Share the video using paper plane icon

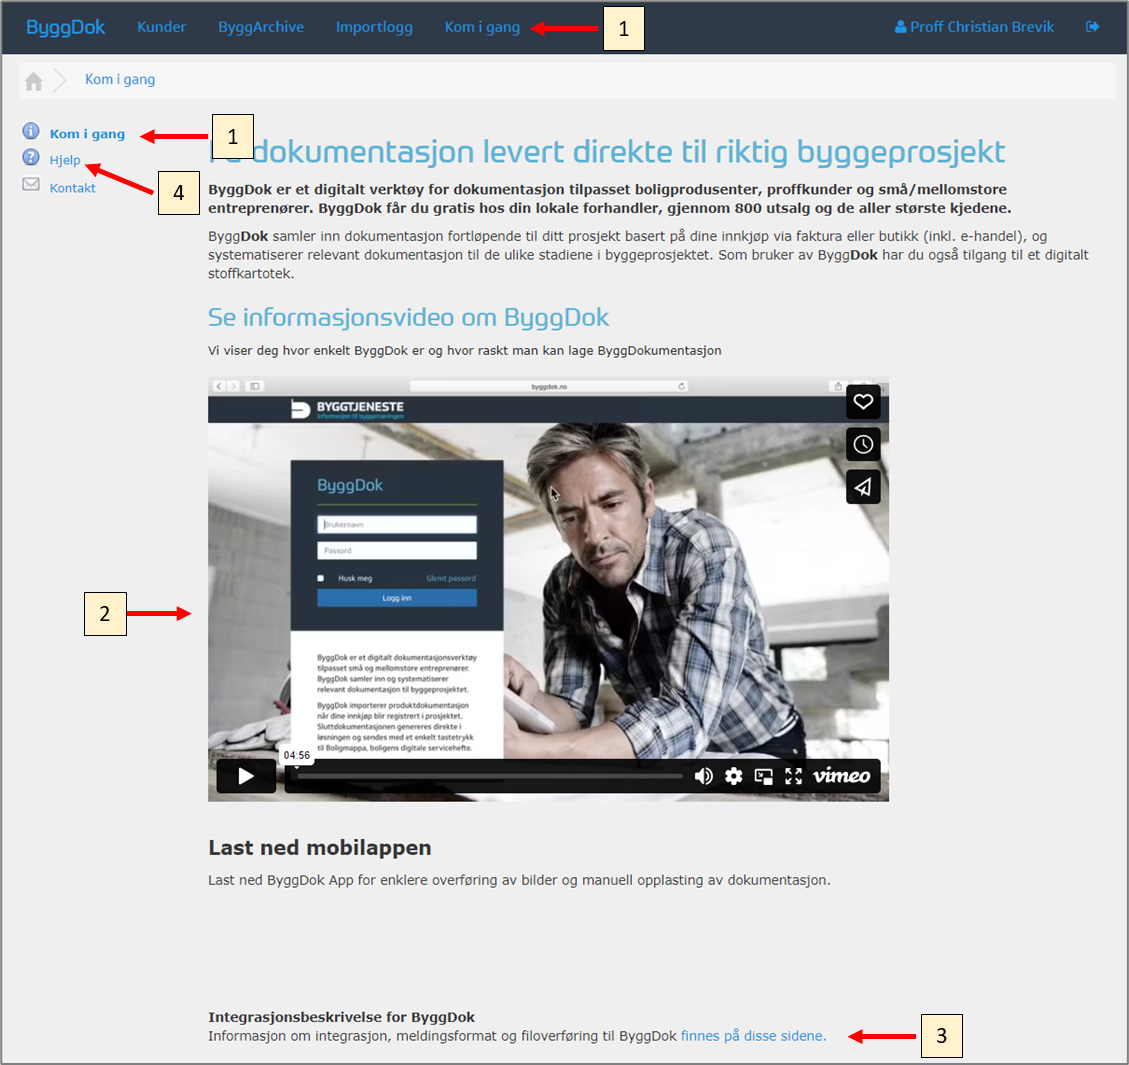[863, 487]
